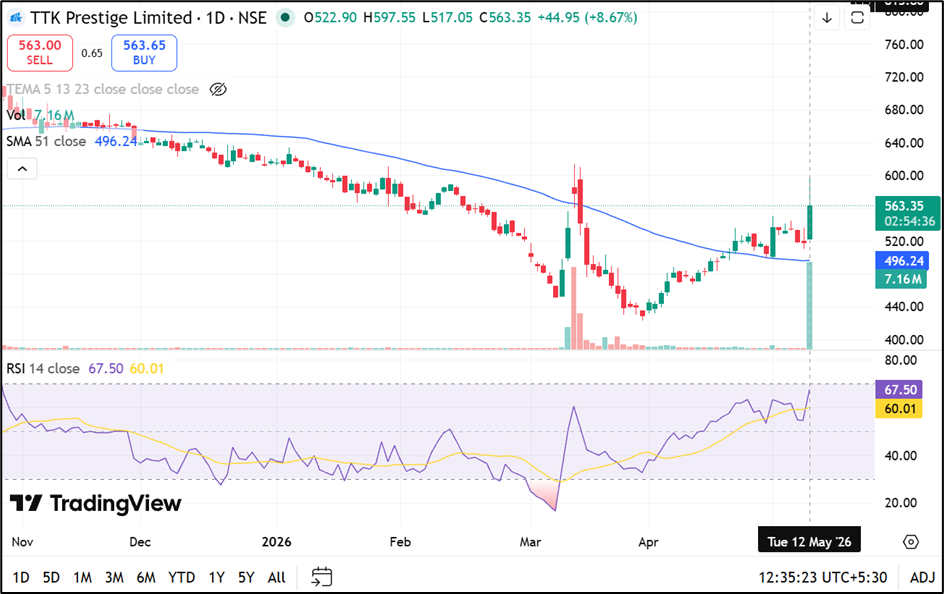
Task: Click the TTK Prestige symbol logo icon
Action: pyautogui.click(x=16, y=18)
